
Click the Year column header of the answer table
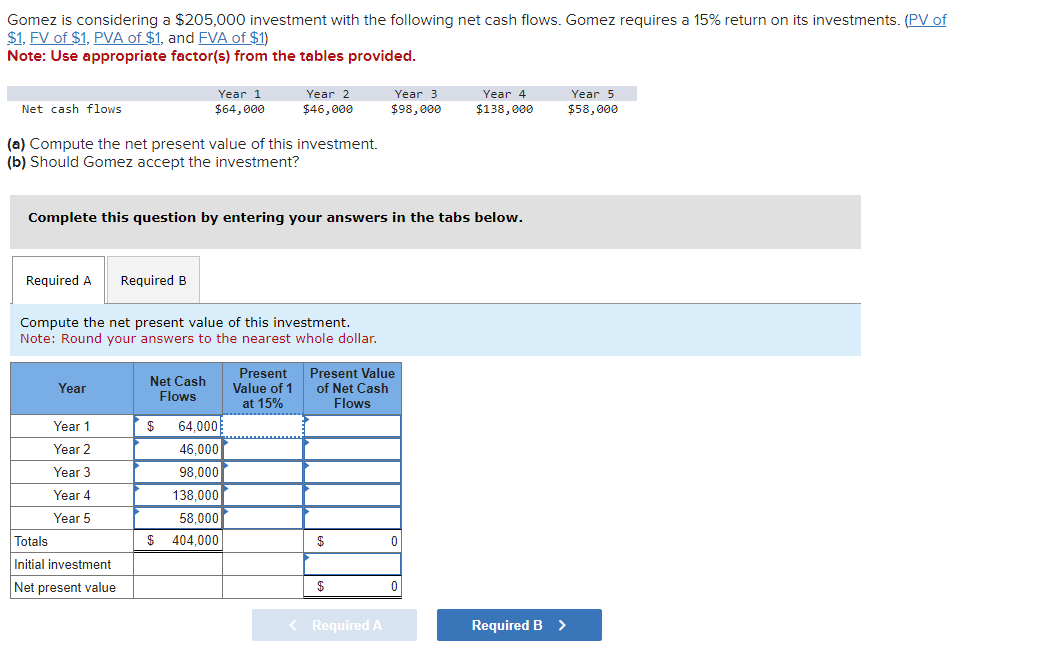[72, 389]
